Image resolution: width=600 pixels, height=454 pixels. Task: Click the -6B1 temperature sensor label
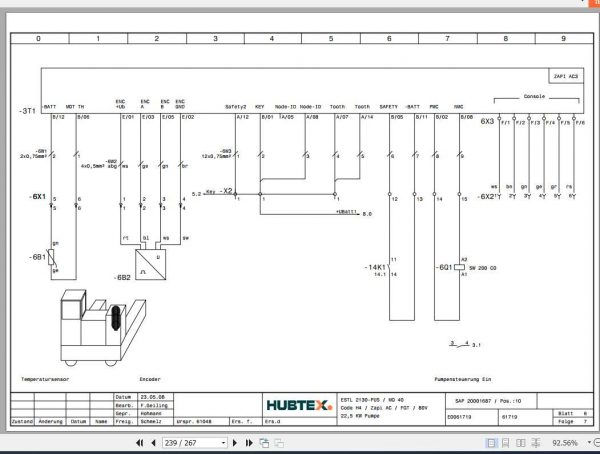37,257
